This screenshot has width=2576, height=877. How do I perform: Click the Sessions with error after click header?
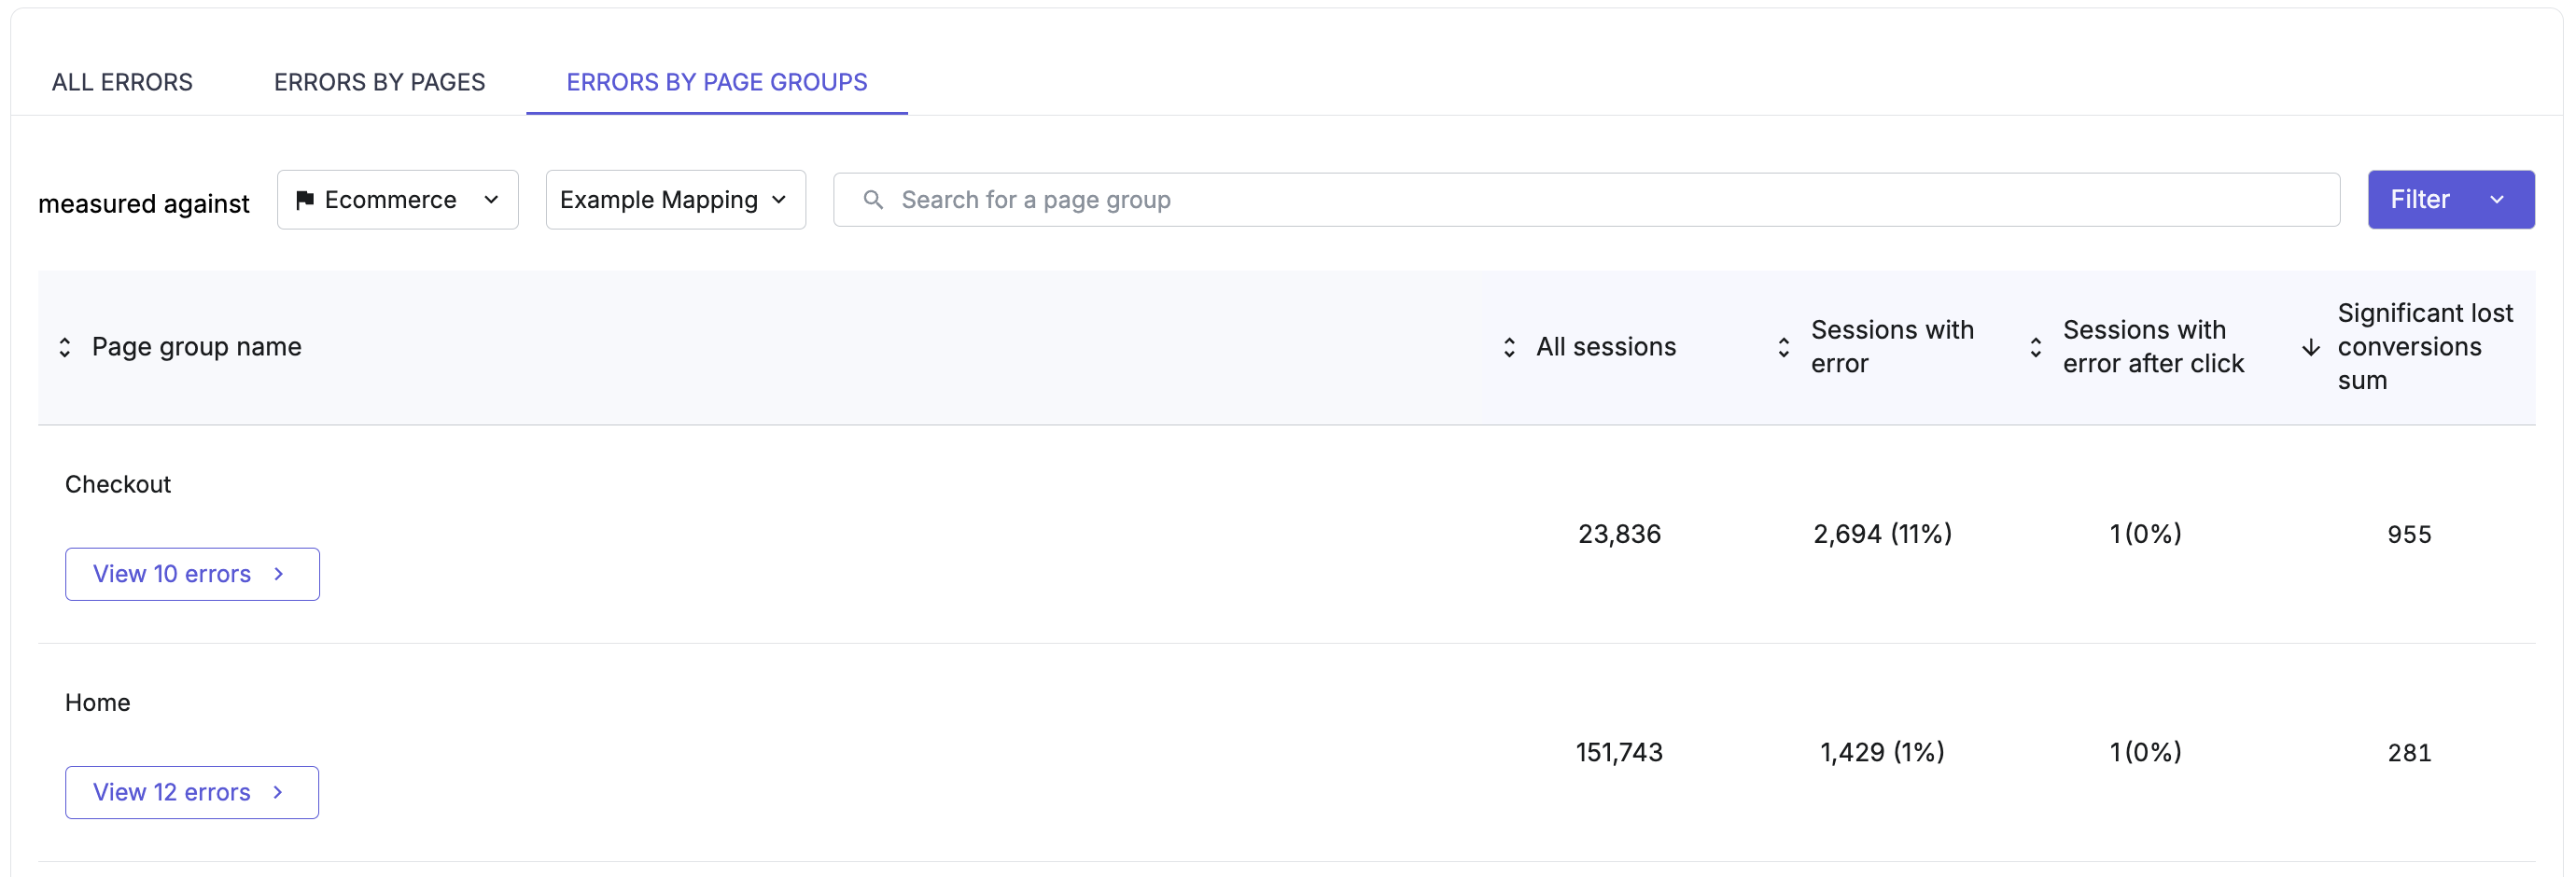tap(2152, 347)
